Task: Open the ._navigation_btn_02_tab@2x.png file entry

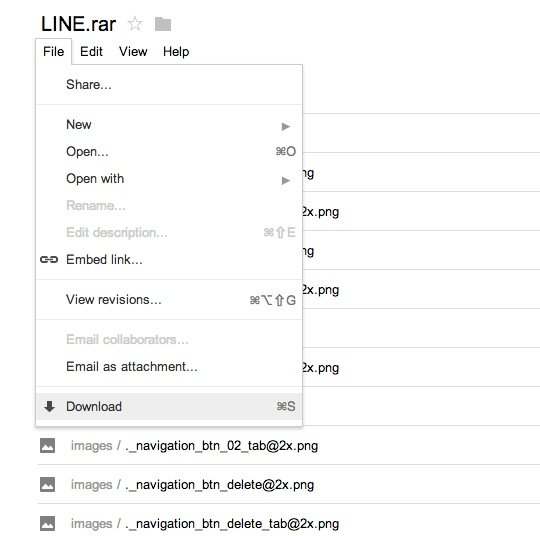Action: point(221,446)
